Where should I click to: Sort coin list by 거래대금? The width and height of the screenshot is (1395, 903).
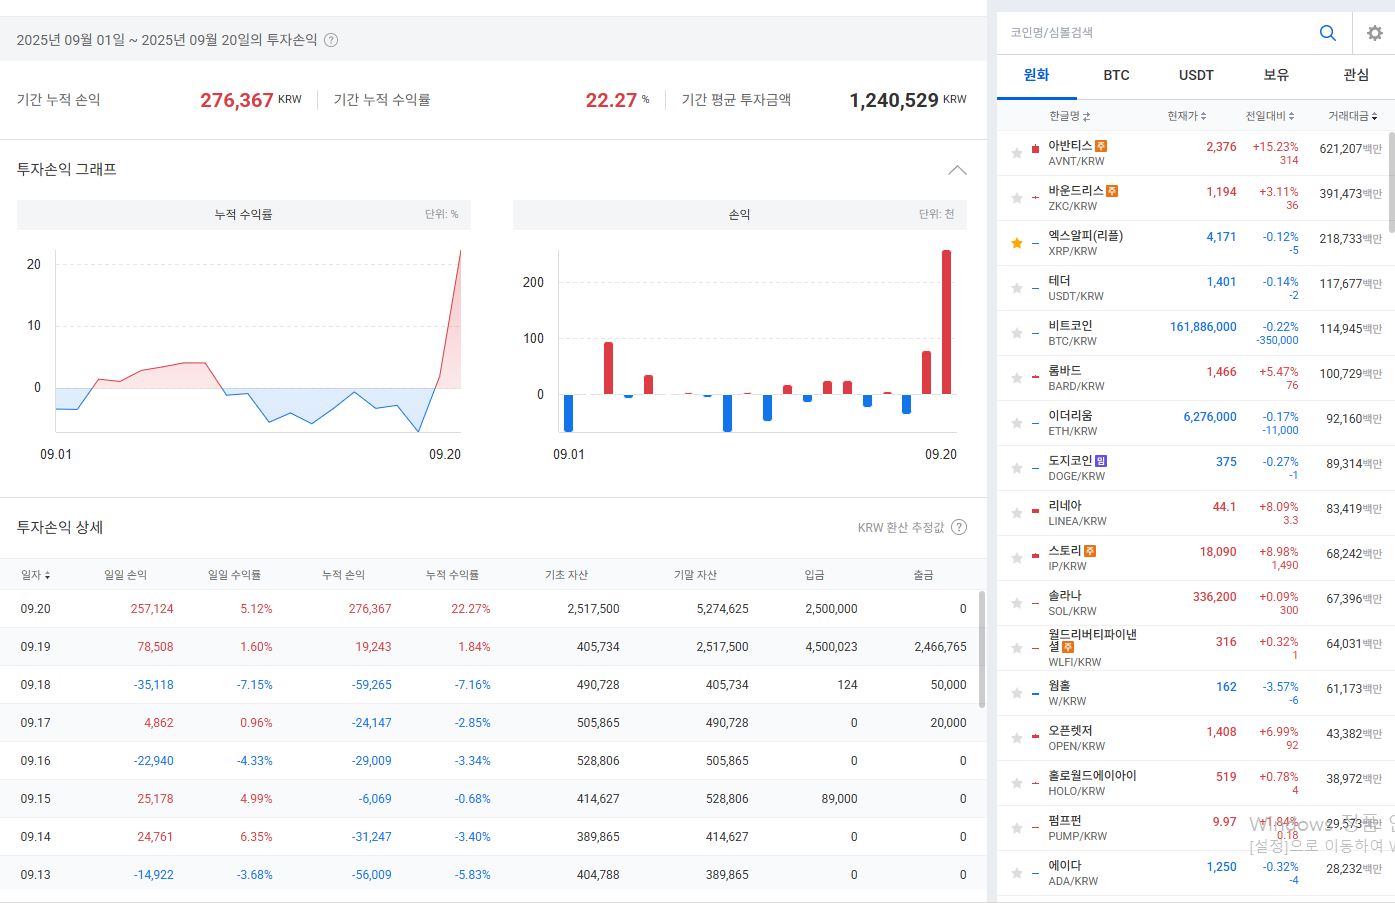[x=1353, y=116]
